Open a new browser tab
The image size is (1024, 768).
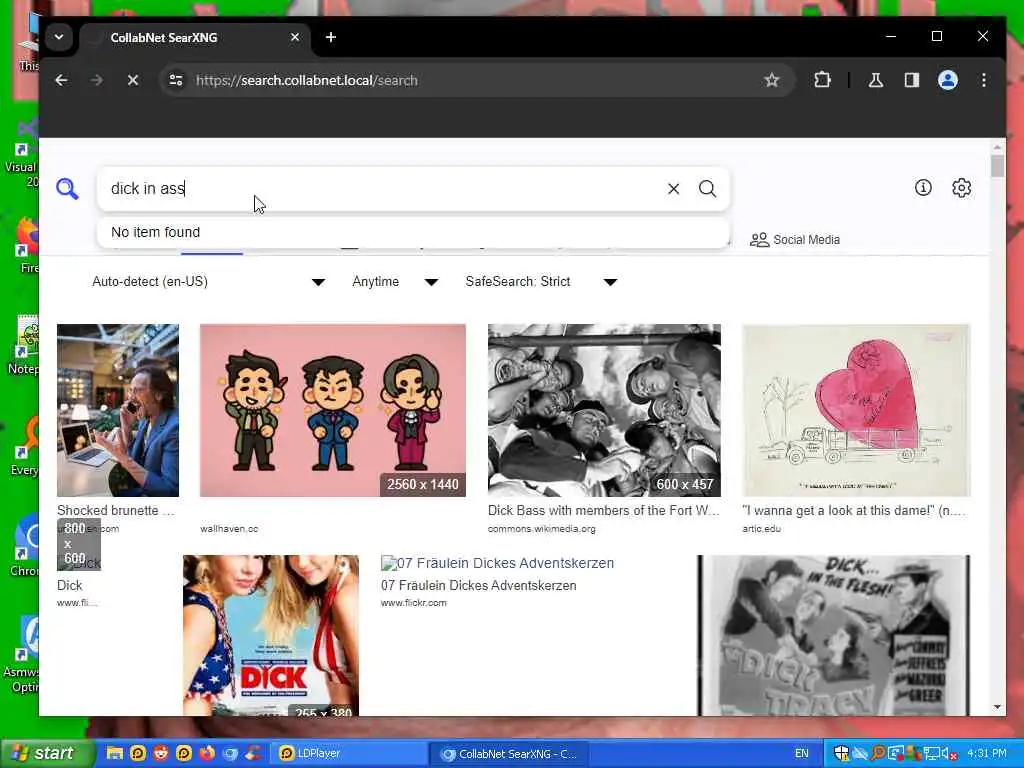pos(331,37)
